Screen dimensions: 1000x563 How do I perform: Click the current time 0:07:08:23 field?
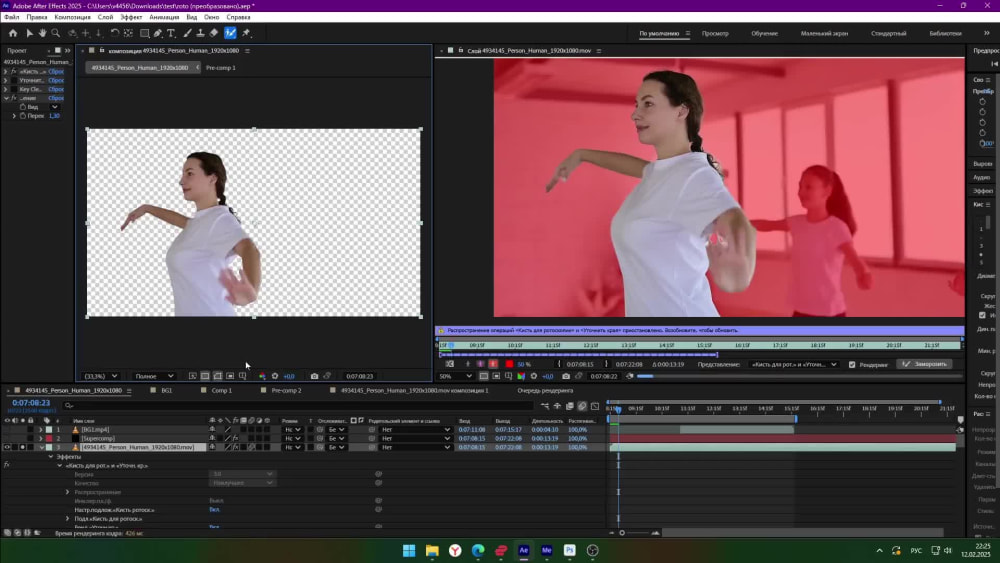(x=31, y=403)
